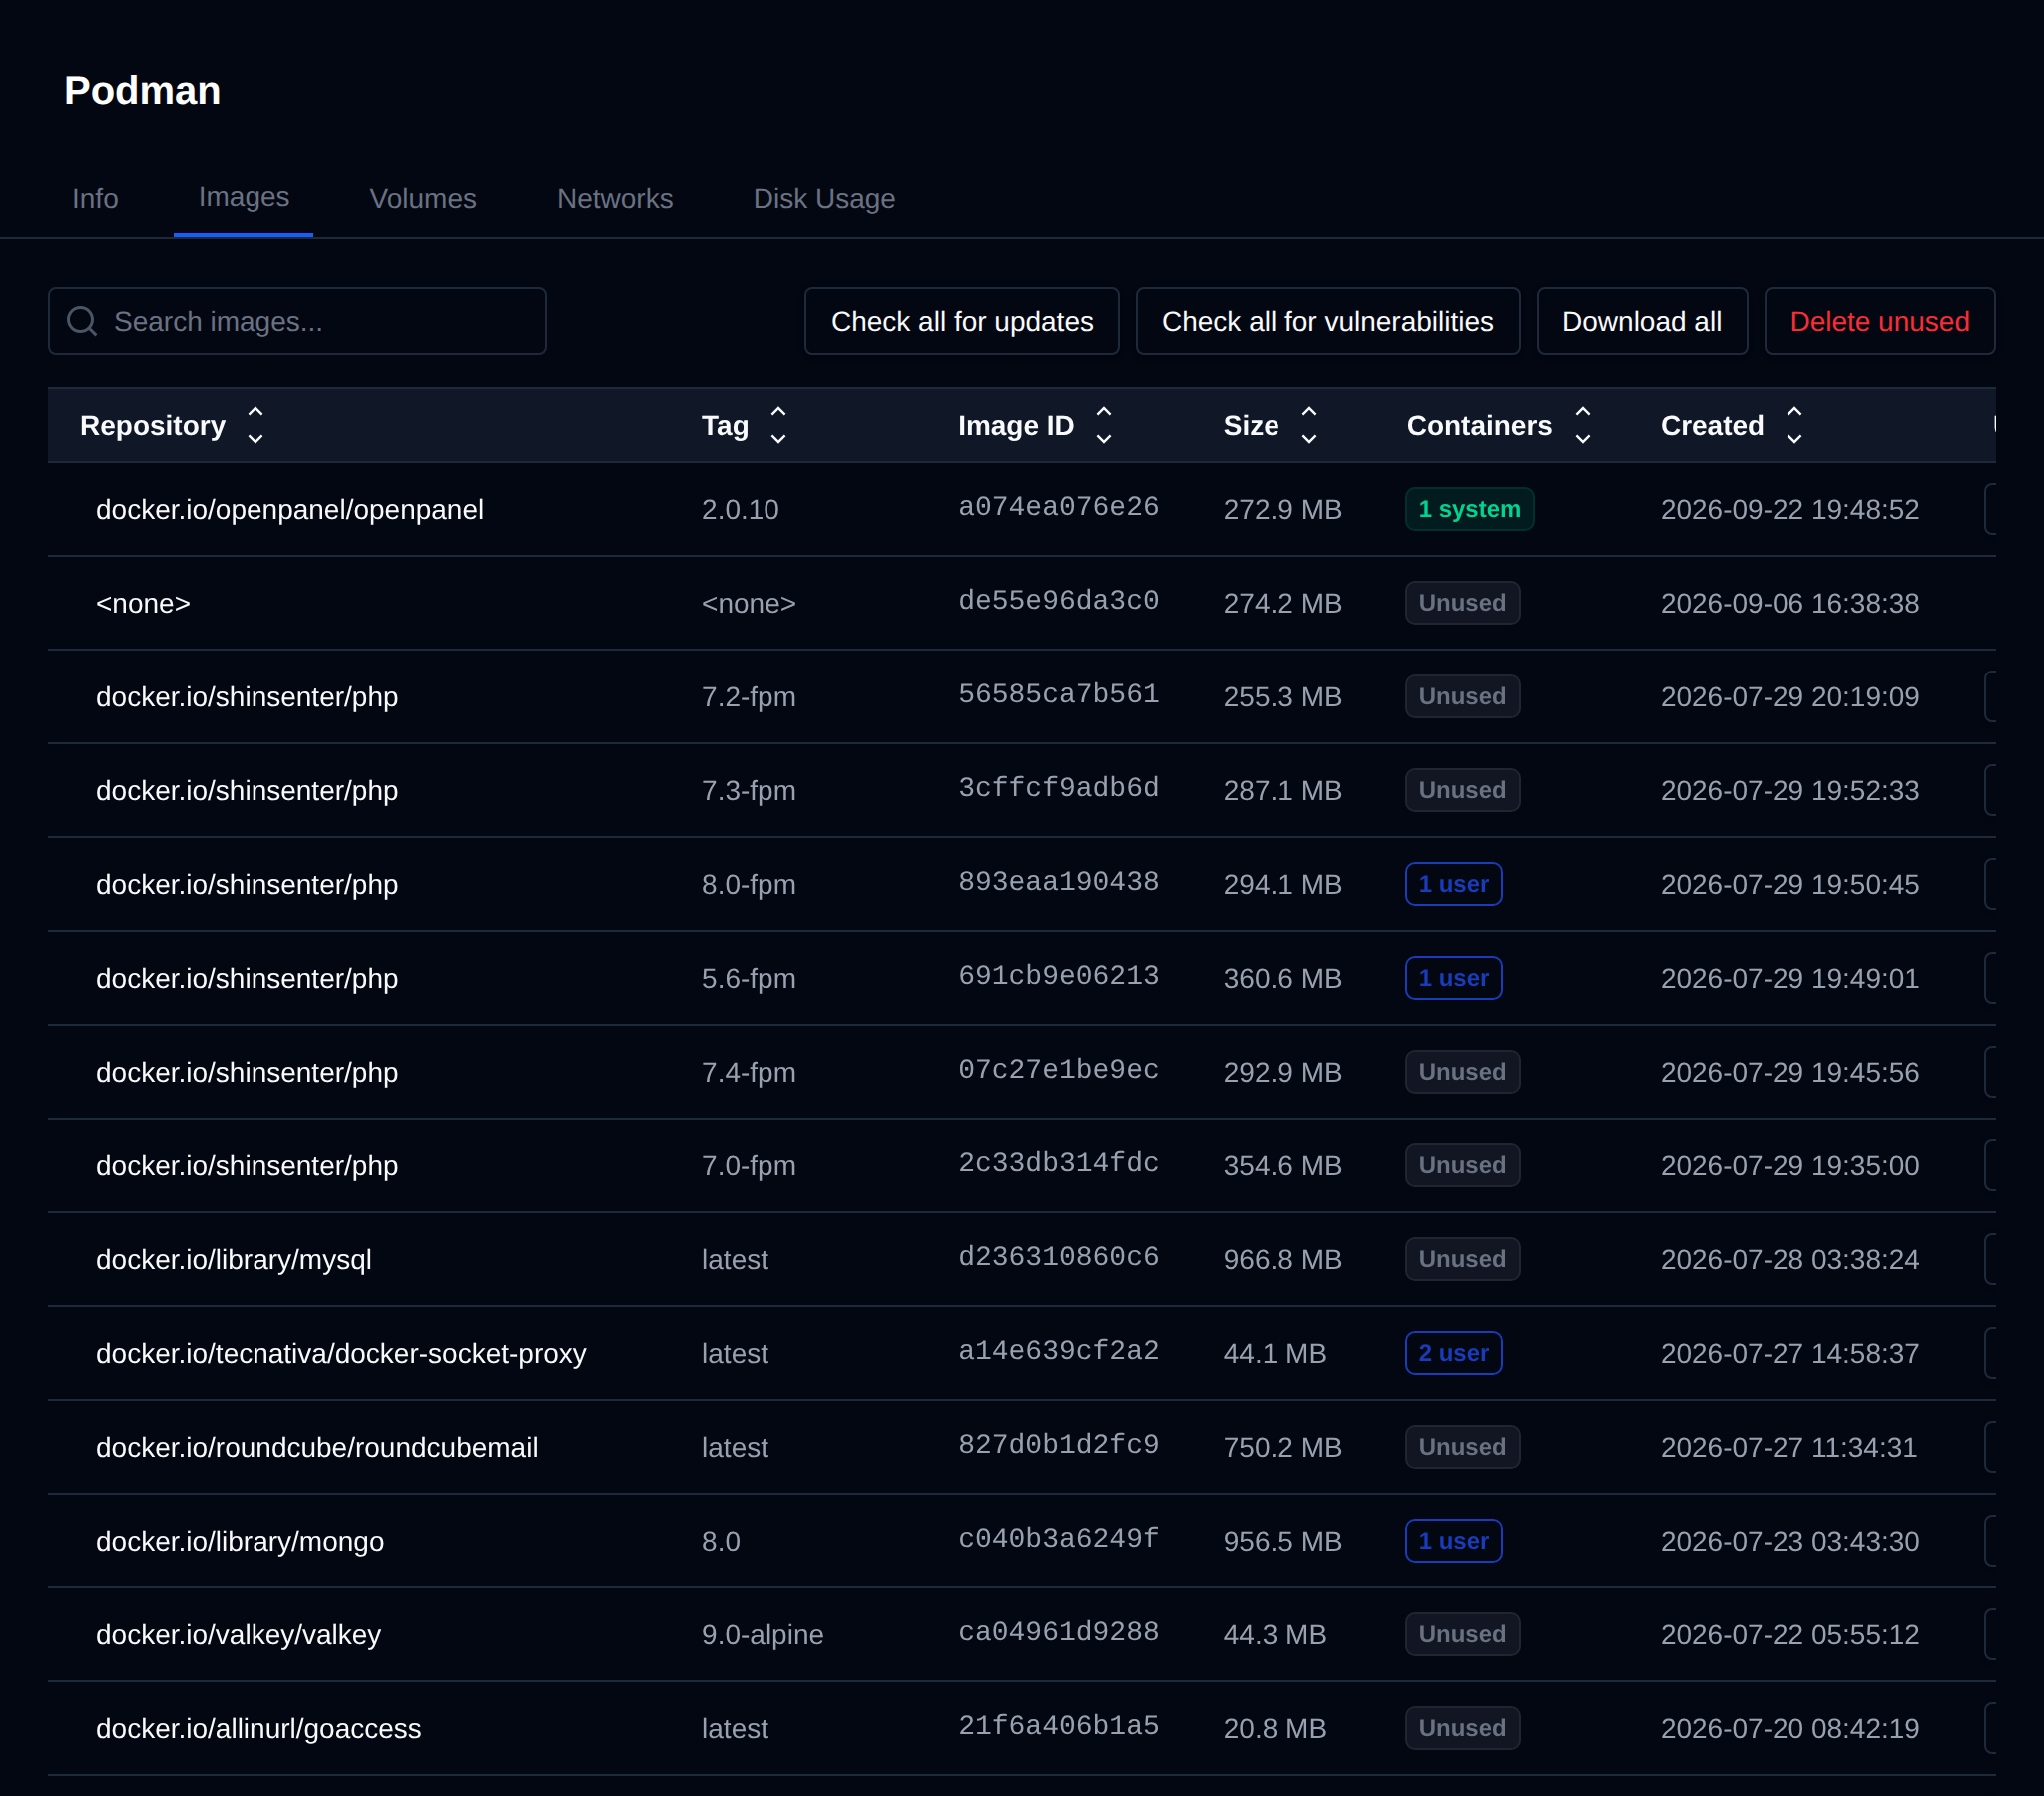Select docker.io/allinurl/goaccess repository

[x=259, y=1728]
